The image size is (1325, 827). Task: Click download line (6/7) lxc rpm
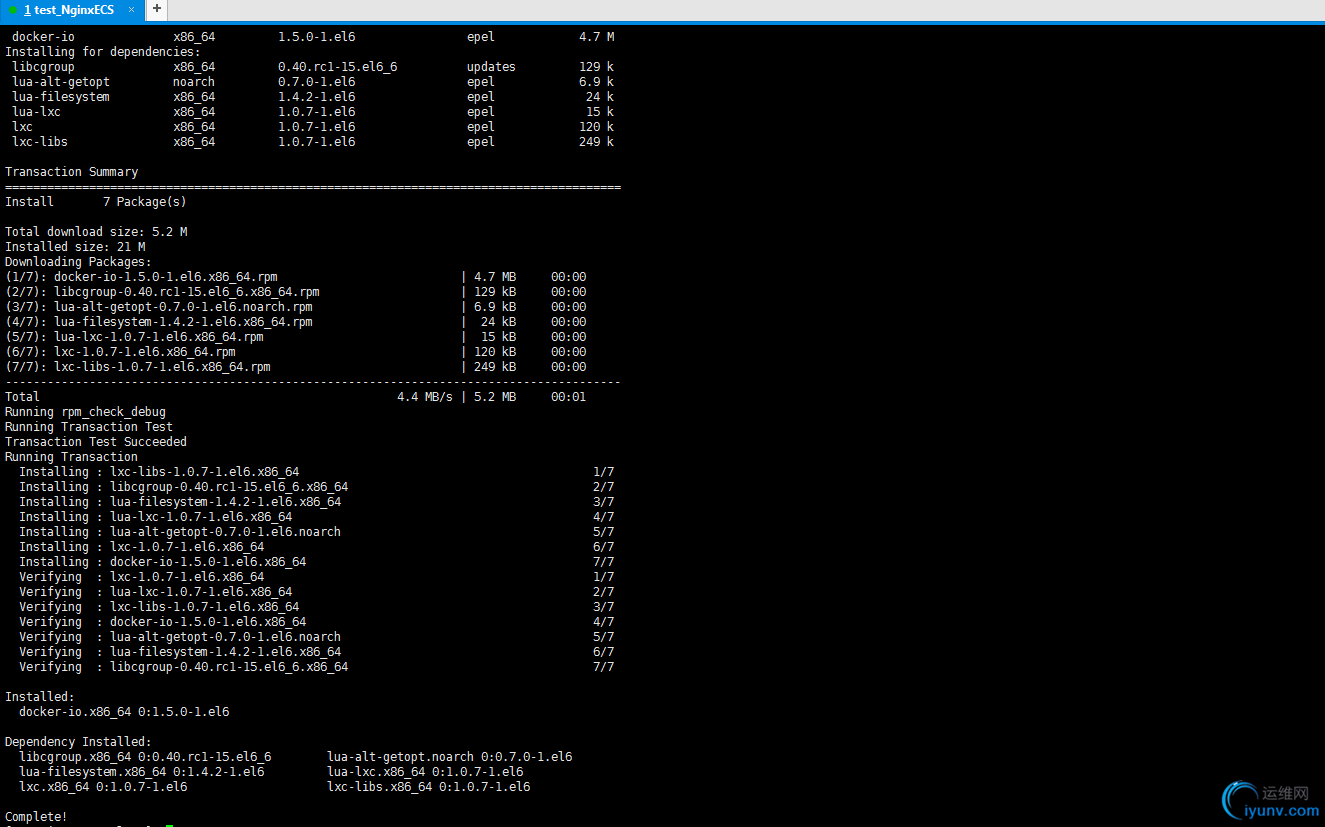(296, 352)
